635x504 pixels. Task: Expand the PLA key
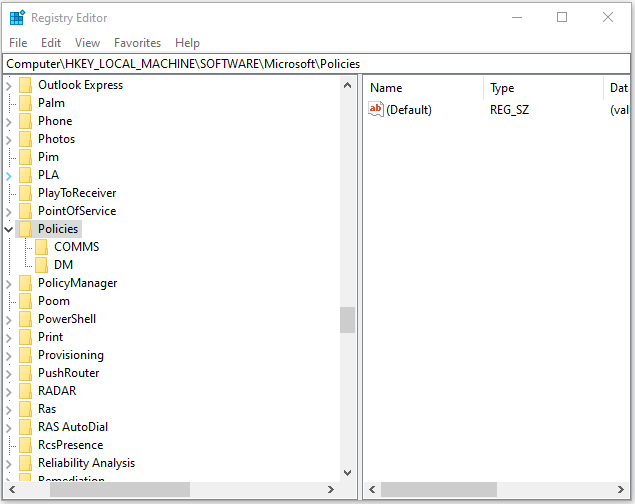tap(9, 176)
